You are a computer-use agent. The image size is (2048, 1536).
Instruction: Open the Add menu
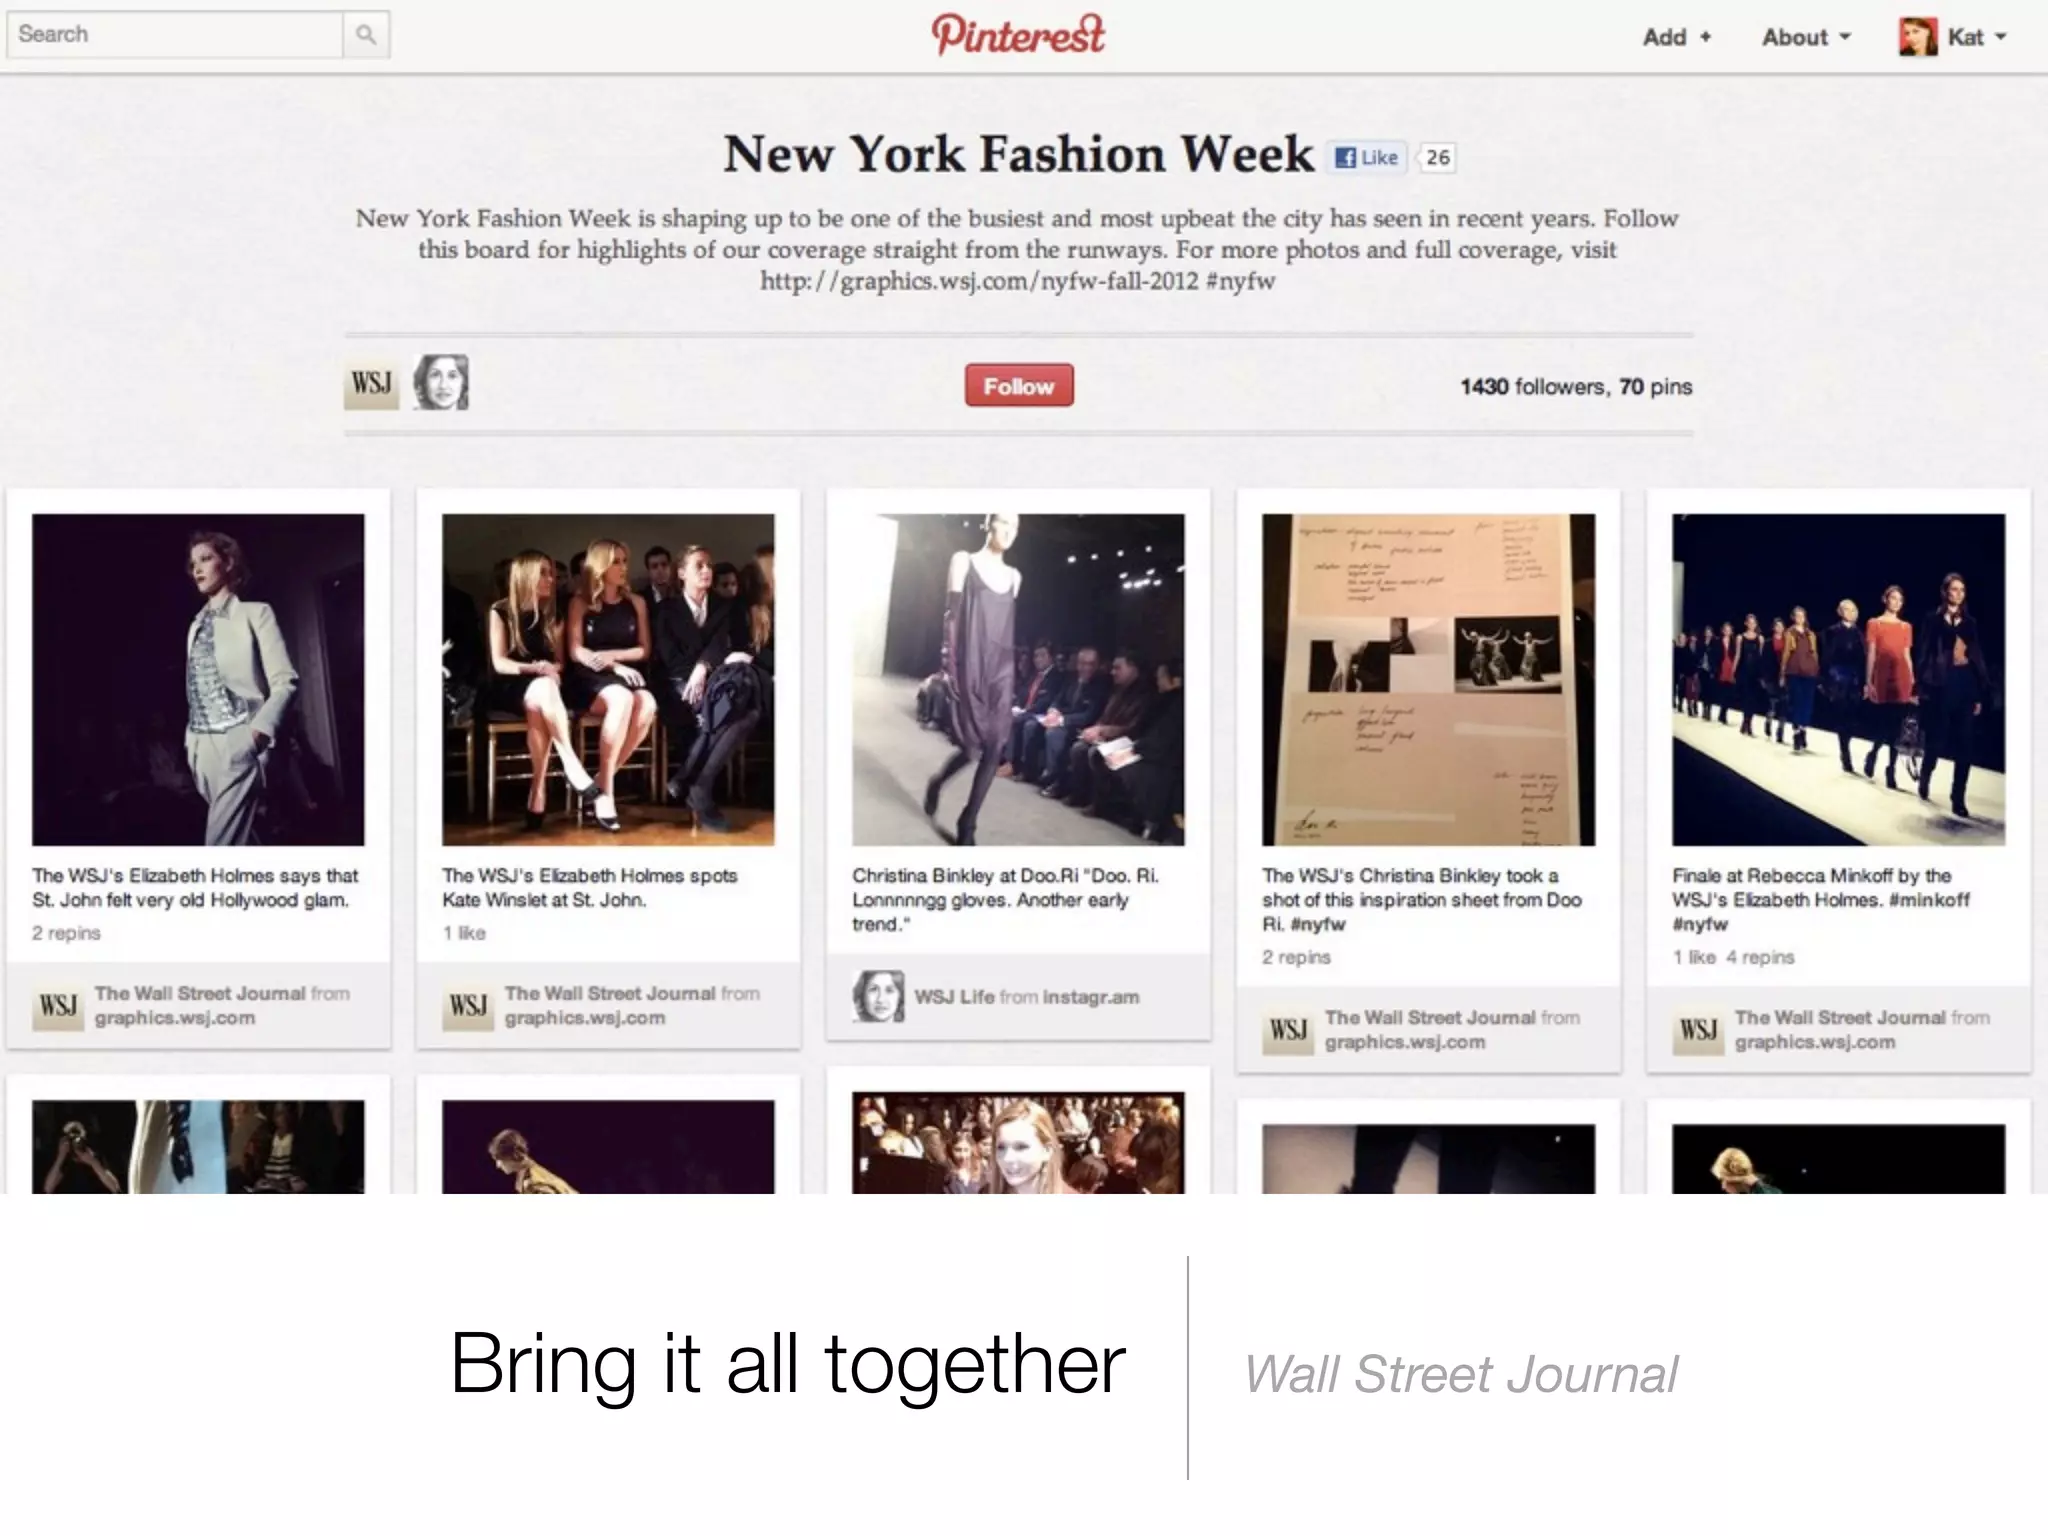pos(1677,37)
